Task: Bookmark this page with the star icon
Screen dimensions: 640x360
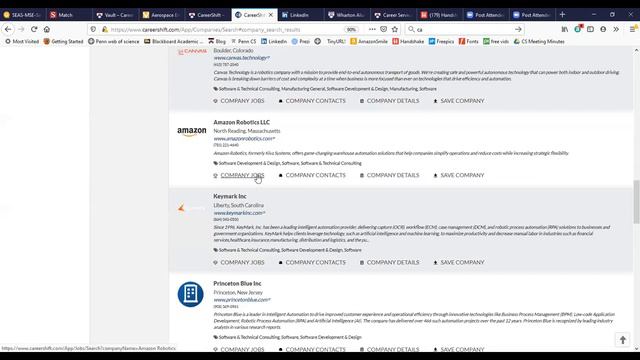Action: (395, 29)
